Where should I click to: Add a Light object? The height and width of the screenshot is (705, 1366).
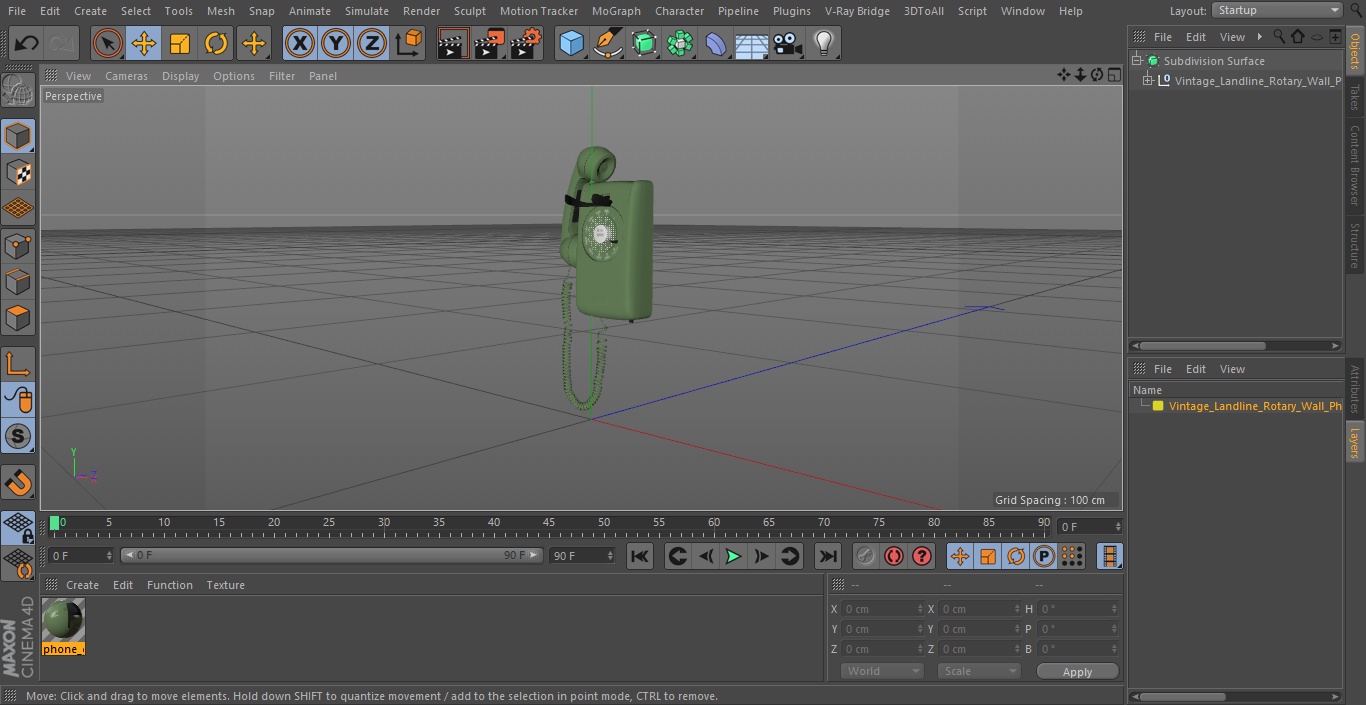point(824,44)
